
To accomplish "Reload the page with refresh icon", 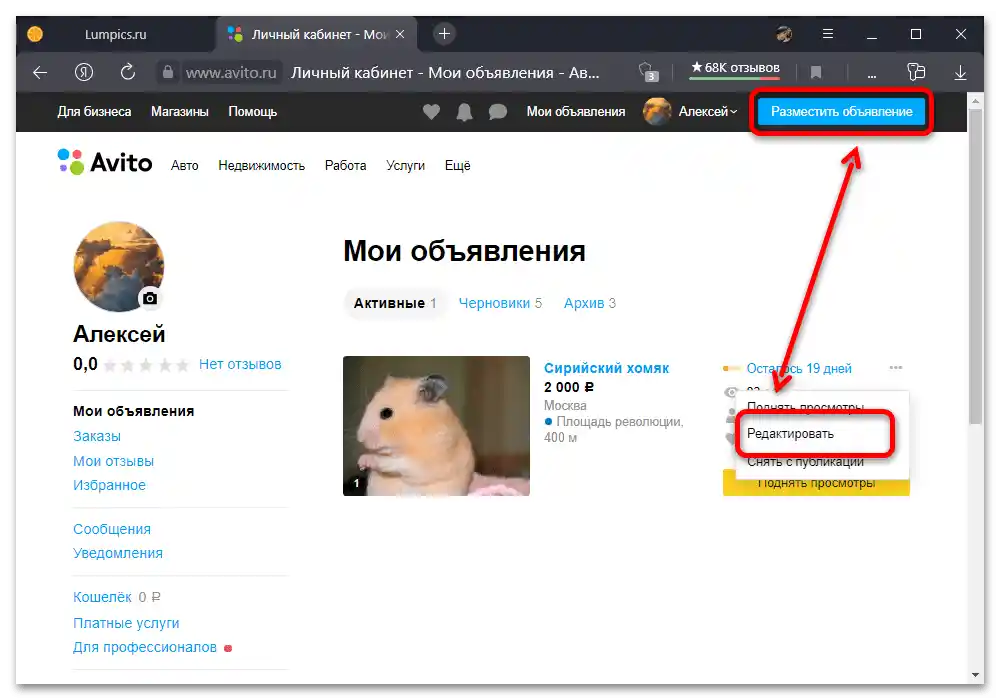I will point(128,72).
